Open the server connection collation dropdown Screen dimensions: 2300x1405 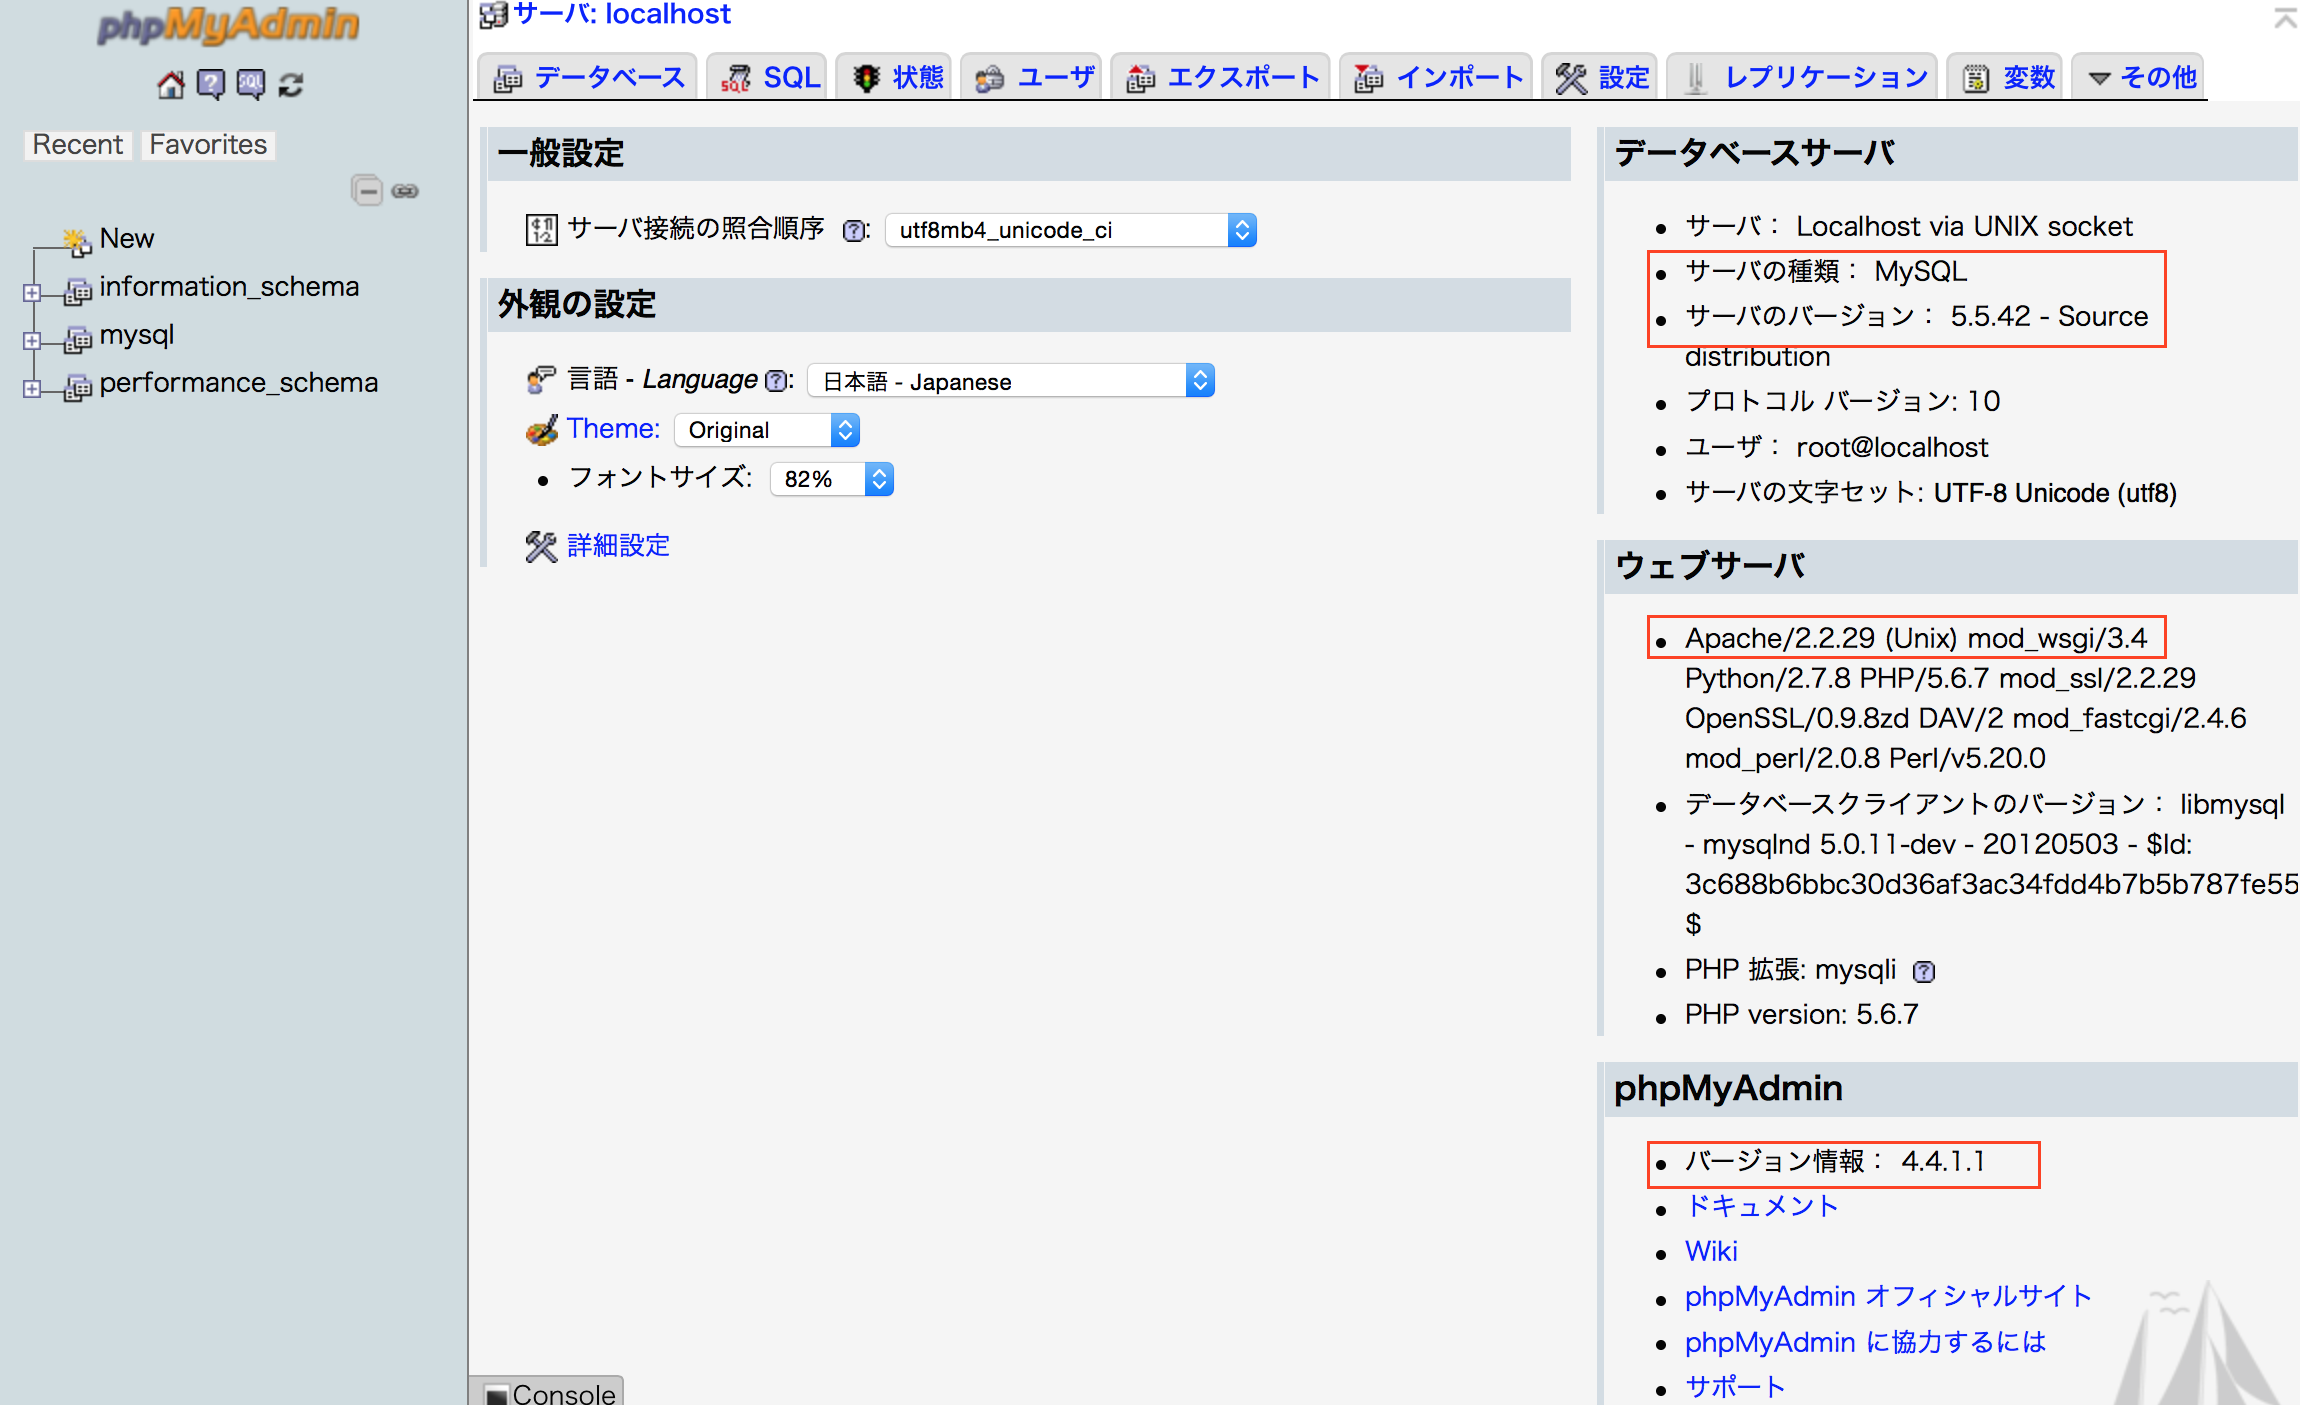1070,230
